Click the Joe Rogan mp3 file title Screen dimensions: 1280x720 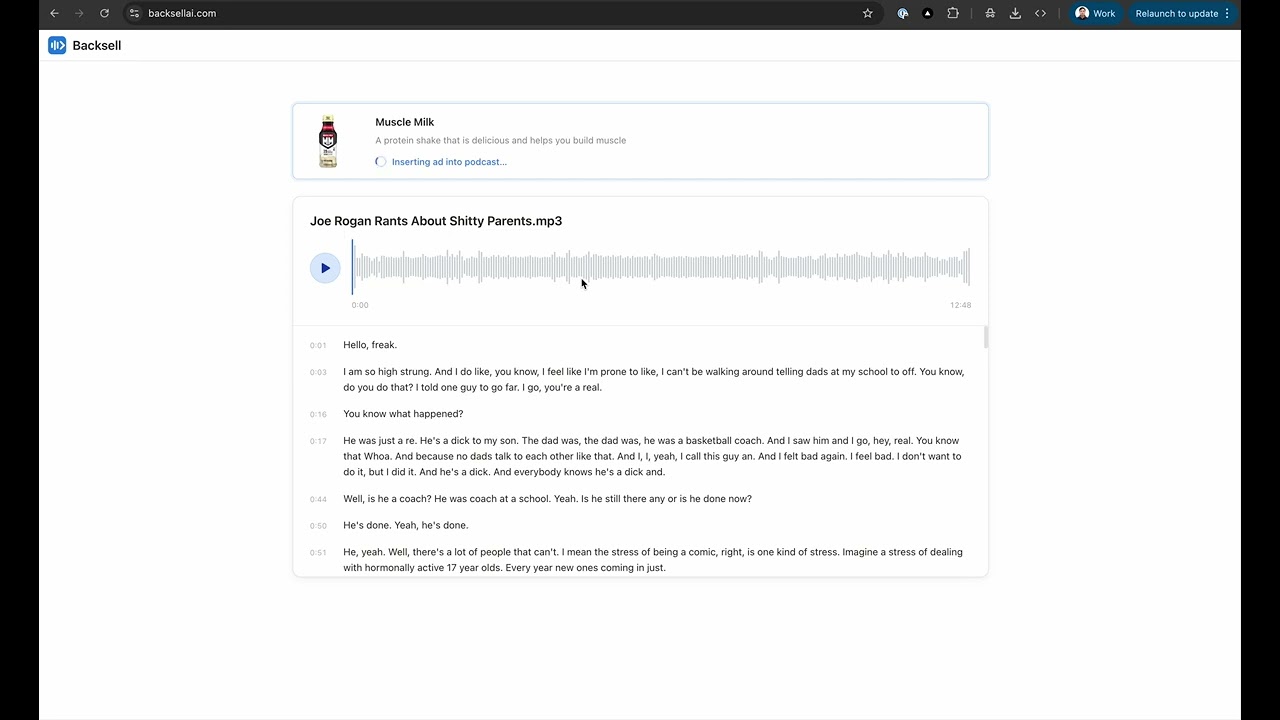(436, 221)
